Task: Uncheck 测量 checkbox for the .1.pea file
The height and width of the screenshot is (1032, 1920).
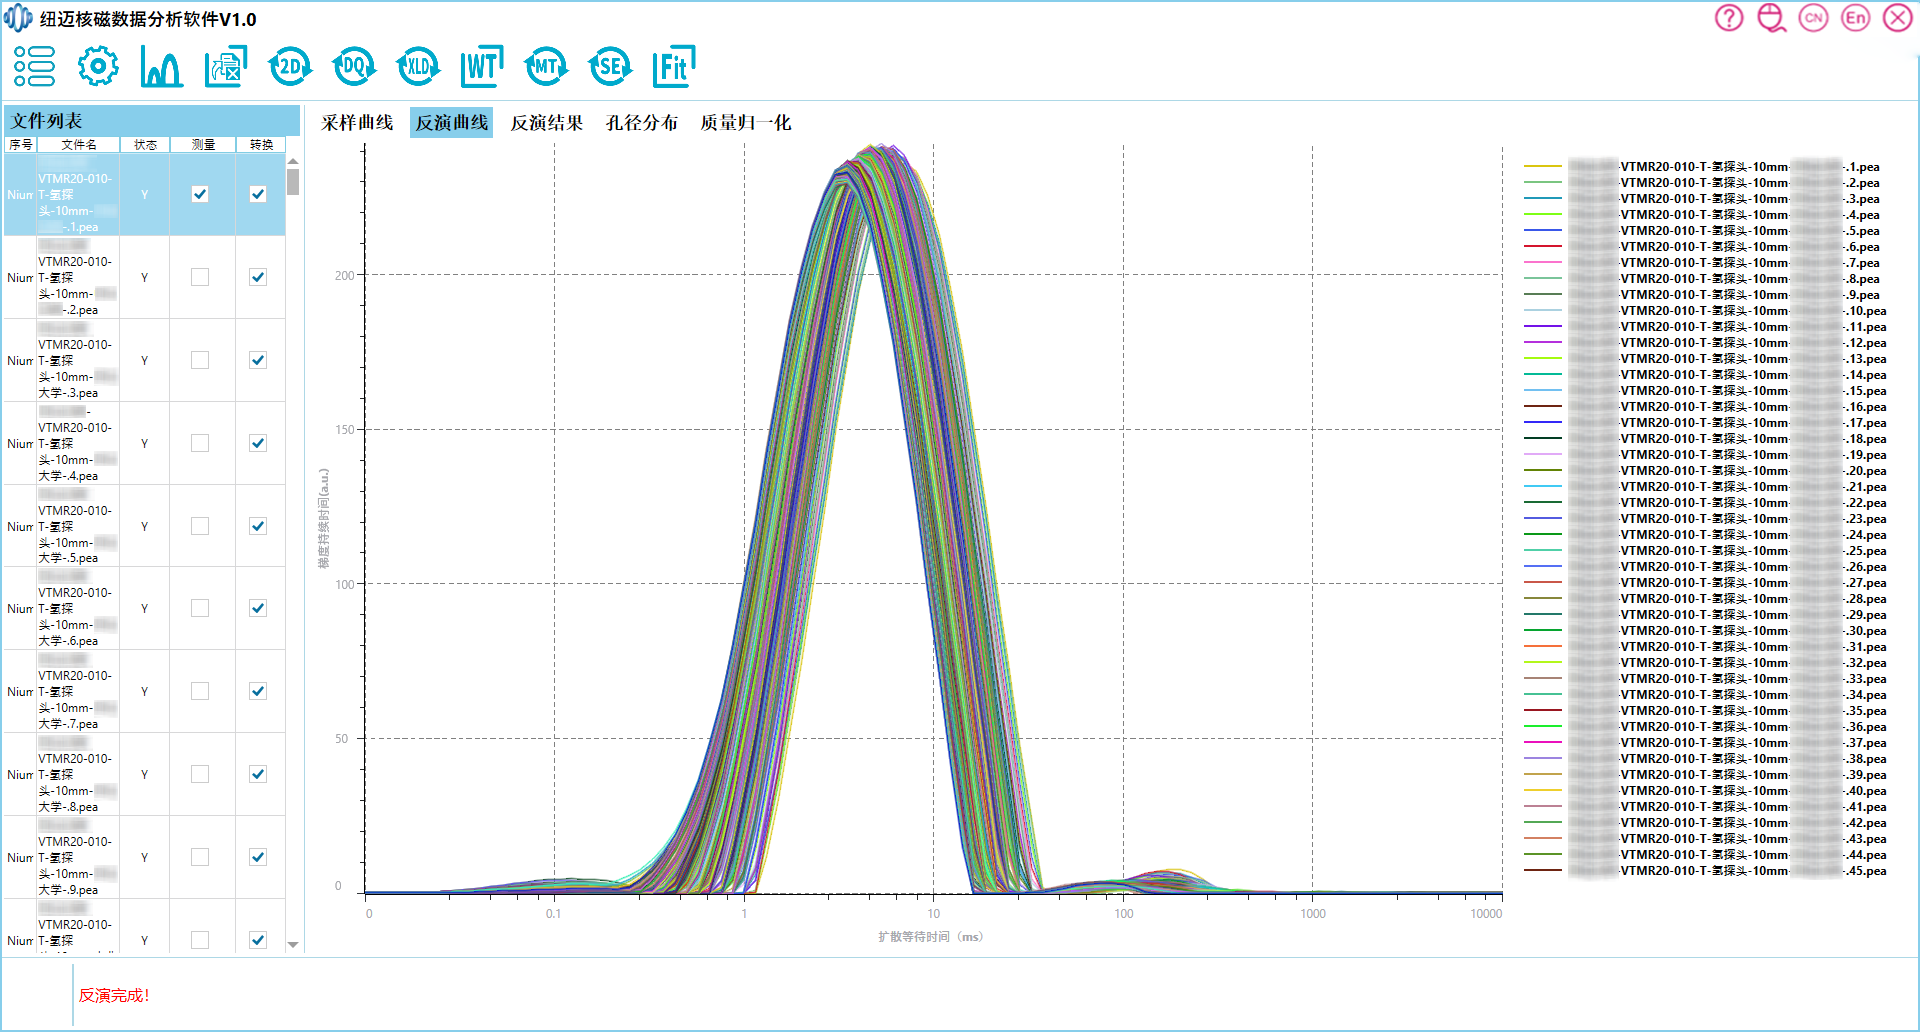Action: (x=200, y=194)
